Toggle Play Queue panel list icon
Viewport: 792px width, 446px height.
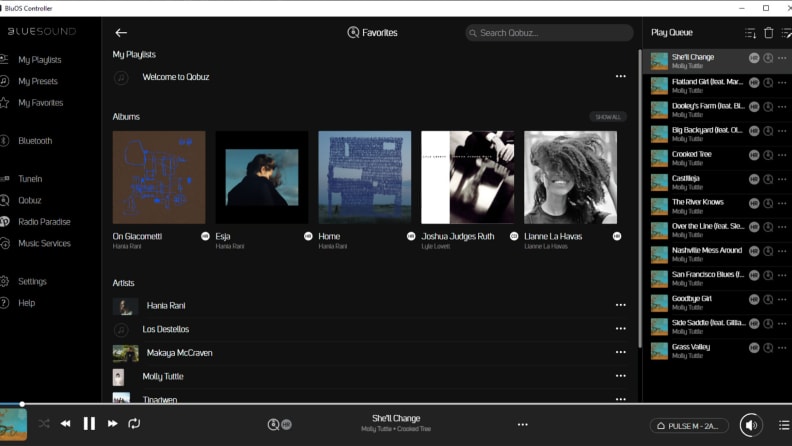(784, 425)
